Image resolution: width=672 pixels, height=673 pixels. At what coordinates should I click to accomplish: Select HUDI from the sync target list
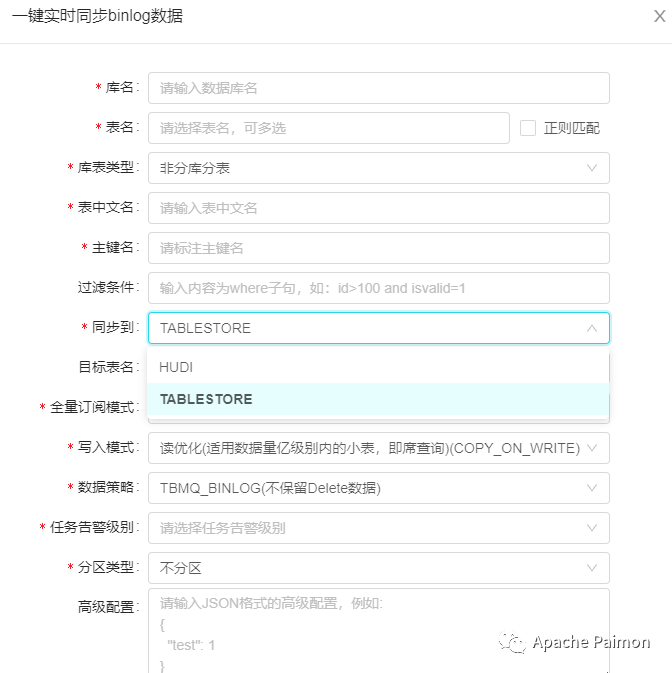(378, 367)
